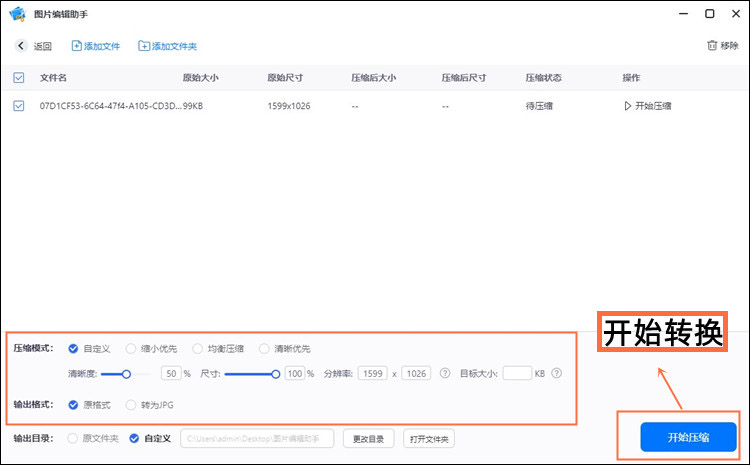
Task: Click the 清晰度 slider handle
Action: (126, 374)
